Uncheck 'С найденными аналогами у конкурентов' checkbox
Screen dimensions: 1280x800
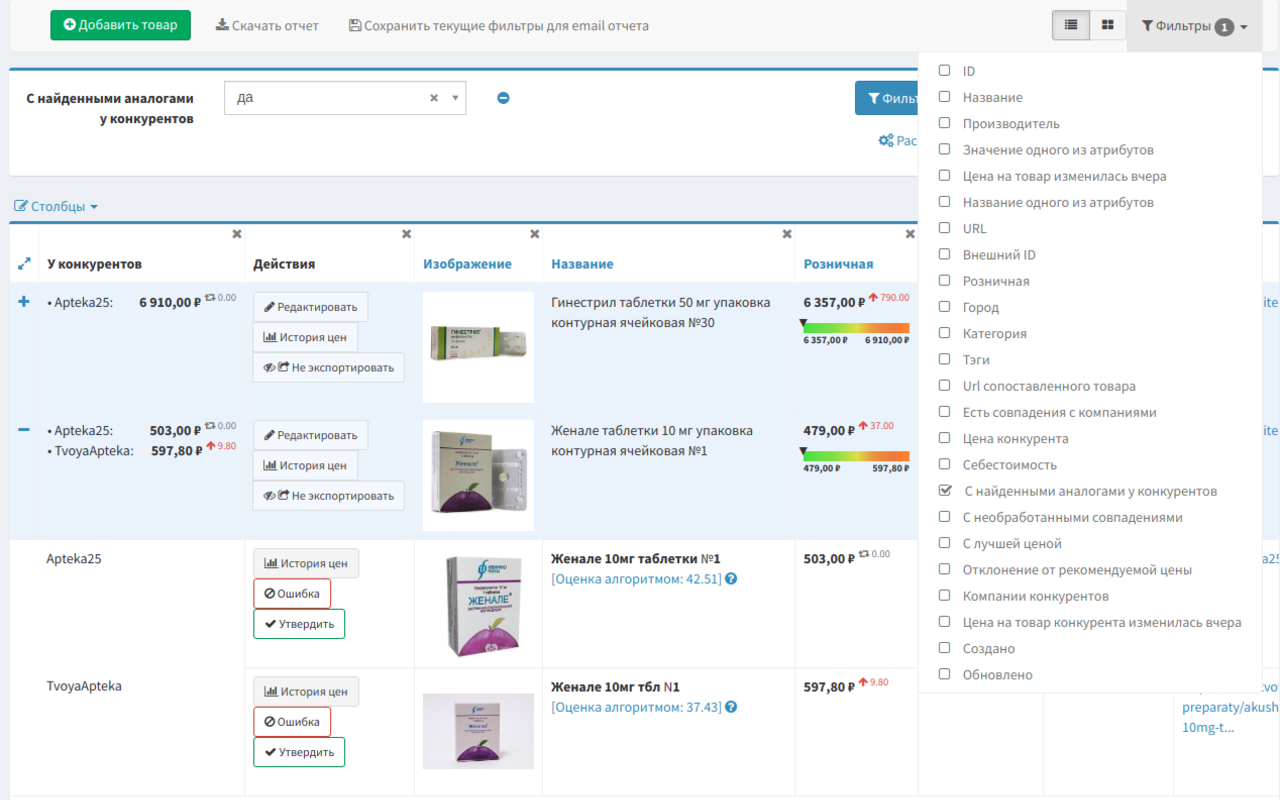click(944, 491)
